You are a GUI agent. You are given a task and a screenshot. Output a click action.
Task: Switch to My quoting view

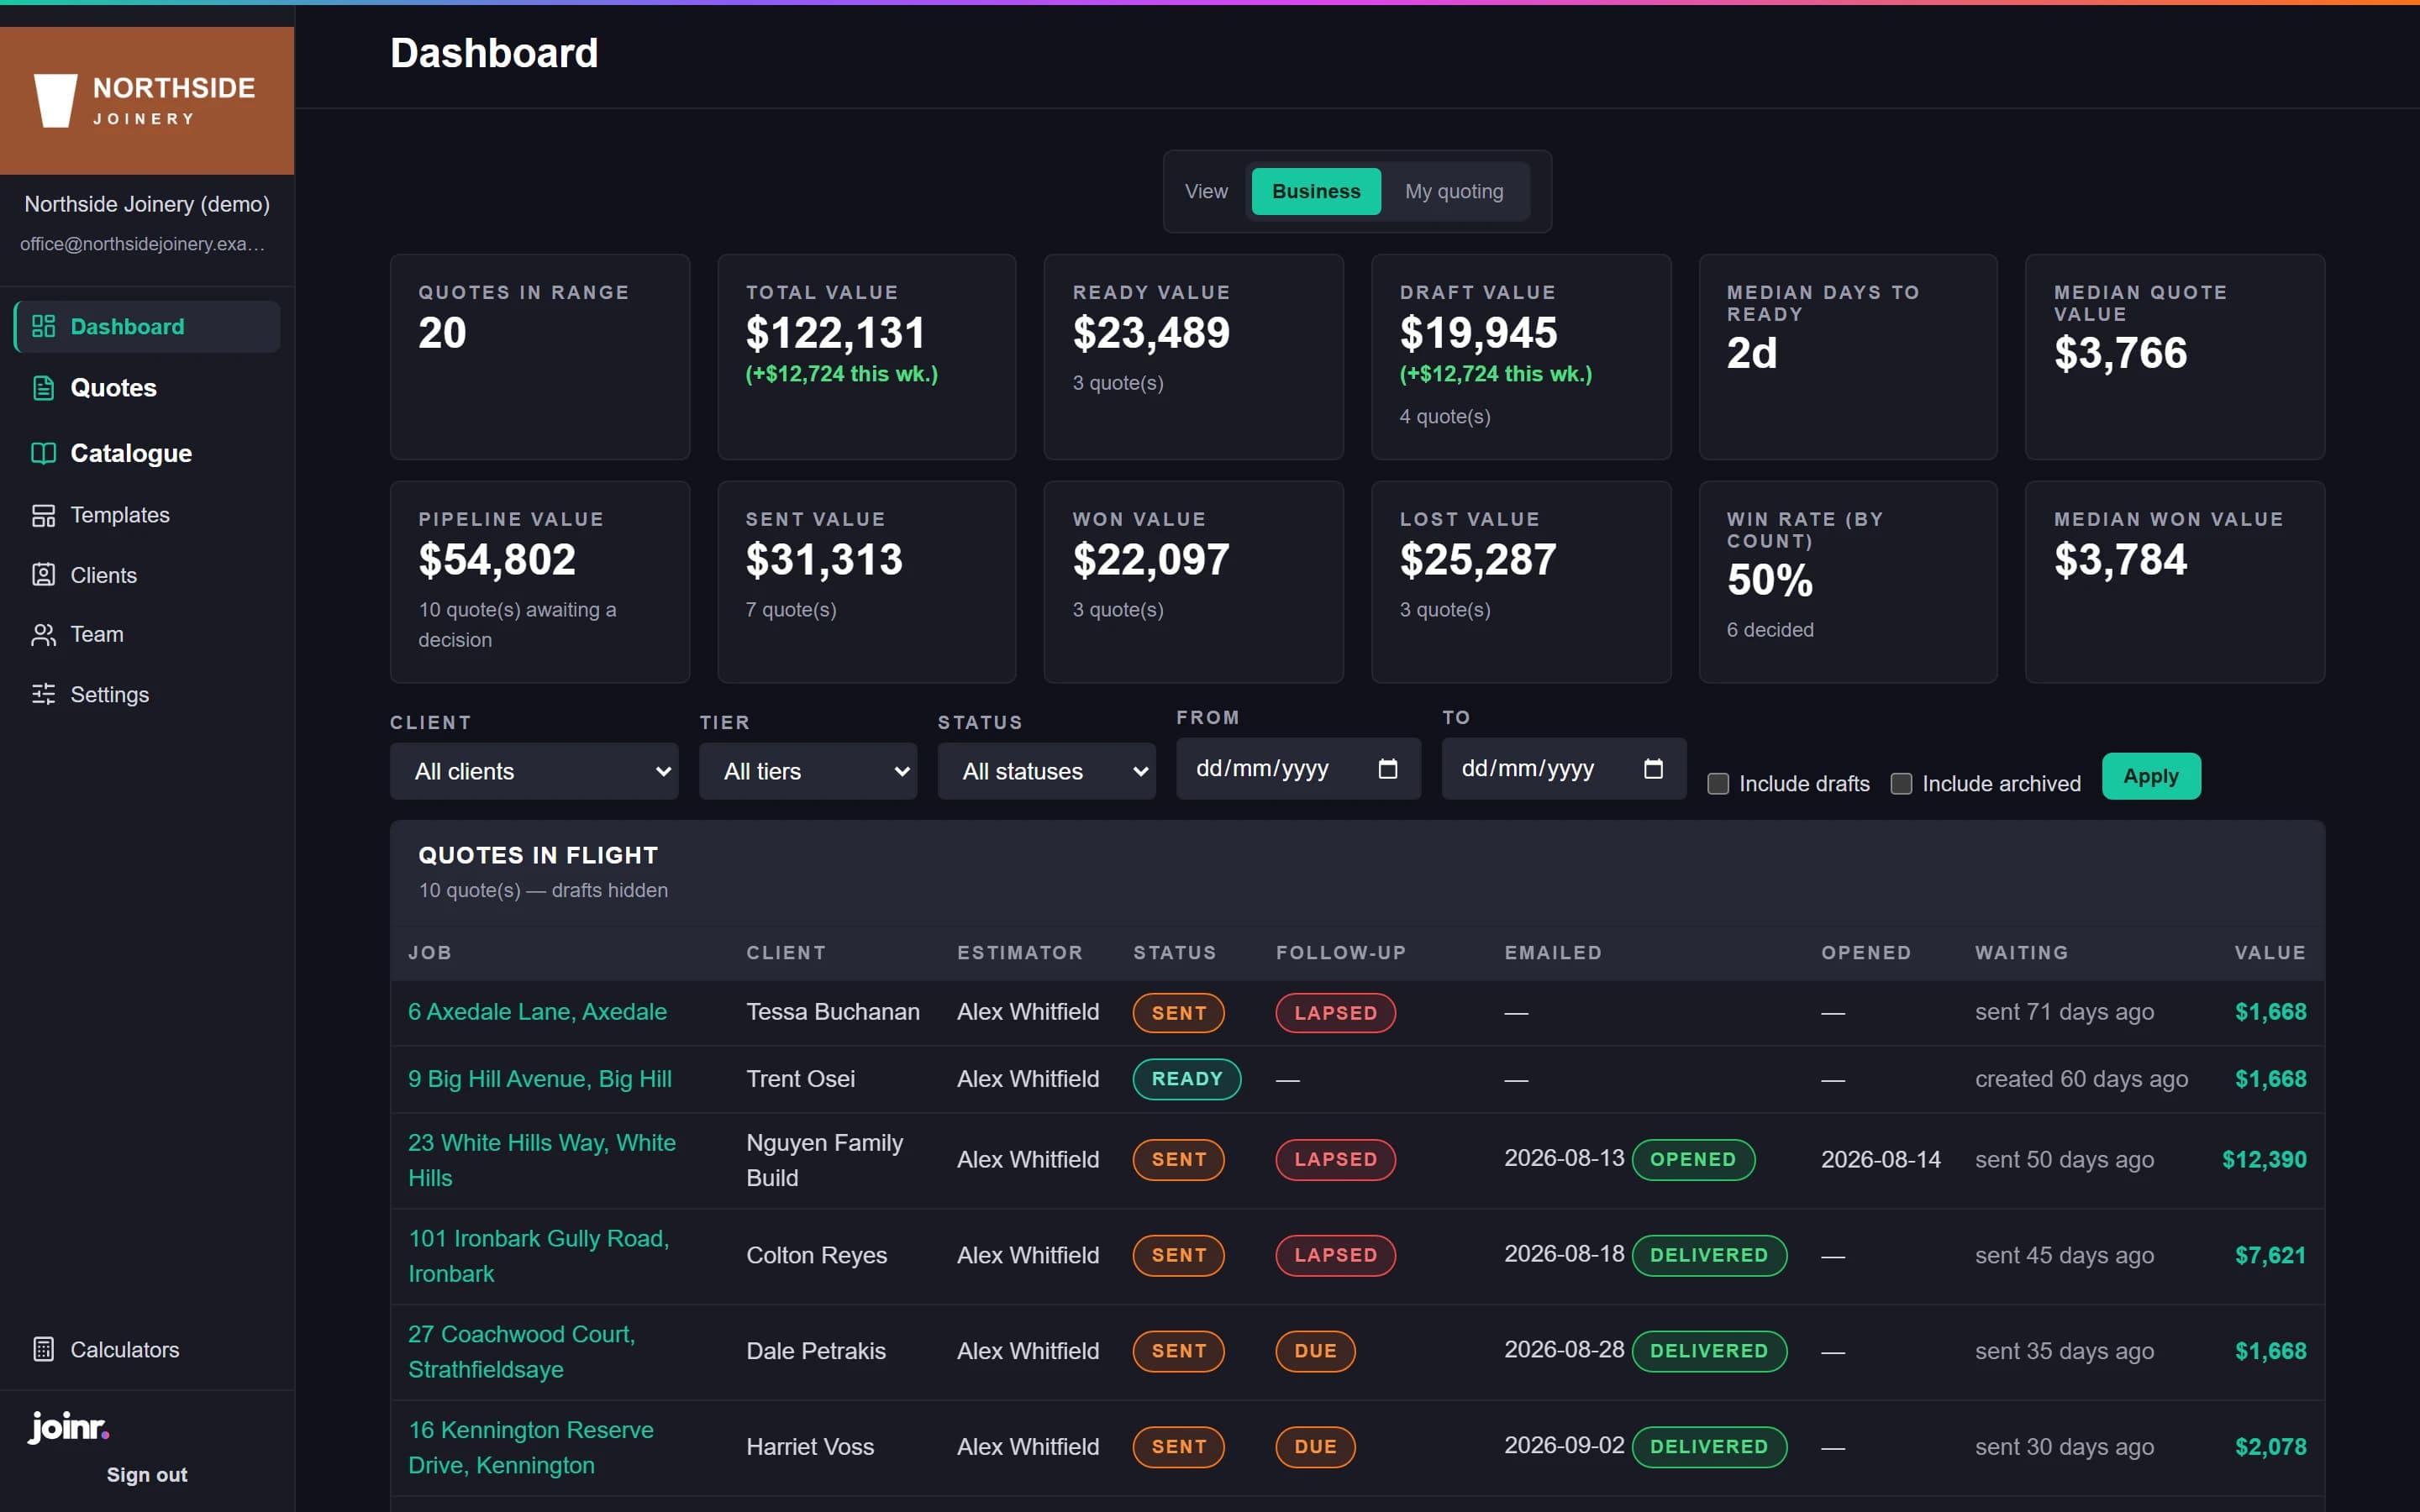[x=1454, y=191]
